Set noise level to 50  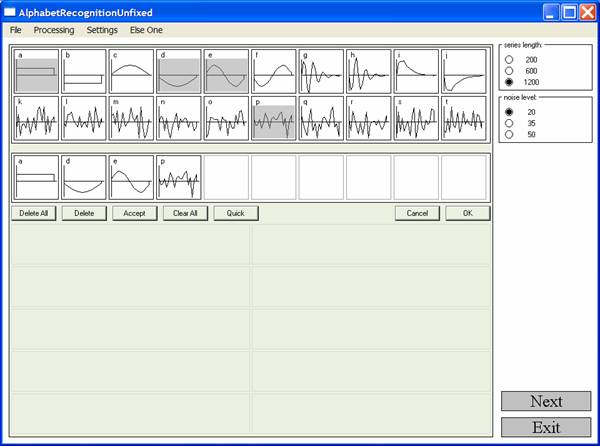coord(509,134)
